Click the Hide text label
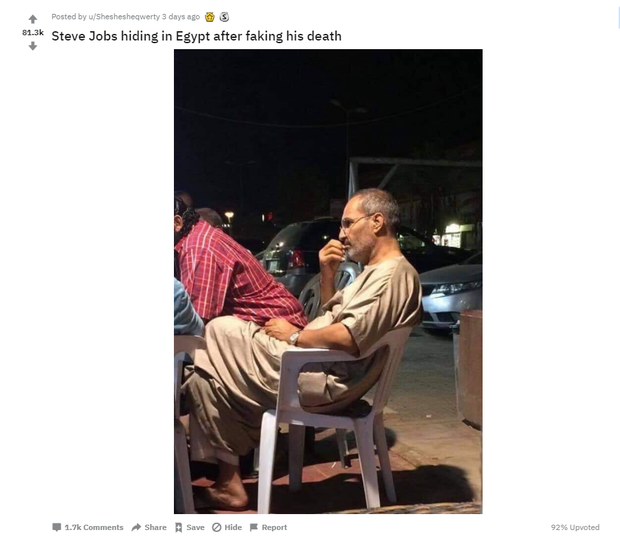Viewport: 620px width, 538px height. 233,527
